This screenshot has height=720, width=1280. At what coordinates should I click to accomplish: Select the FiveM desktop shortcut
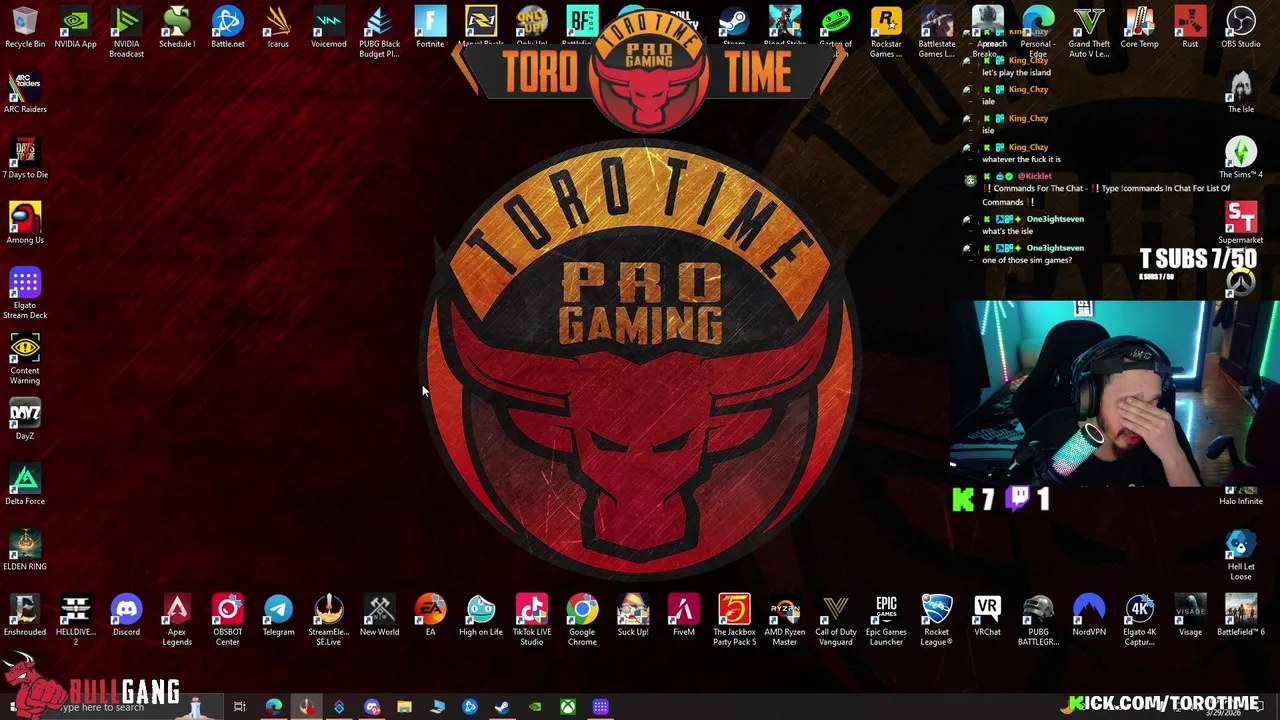click(x=683, y=616)
